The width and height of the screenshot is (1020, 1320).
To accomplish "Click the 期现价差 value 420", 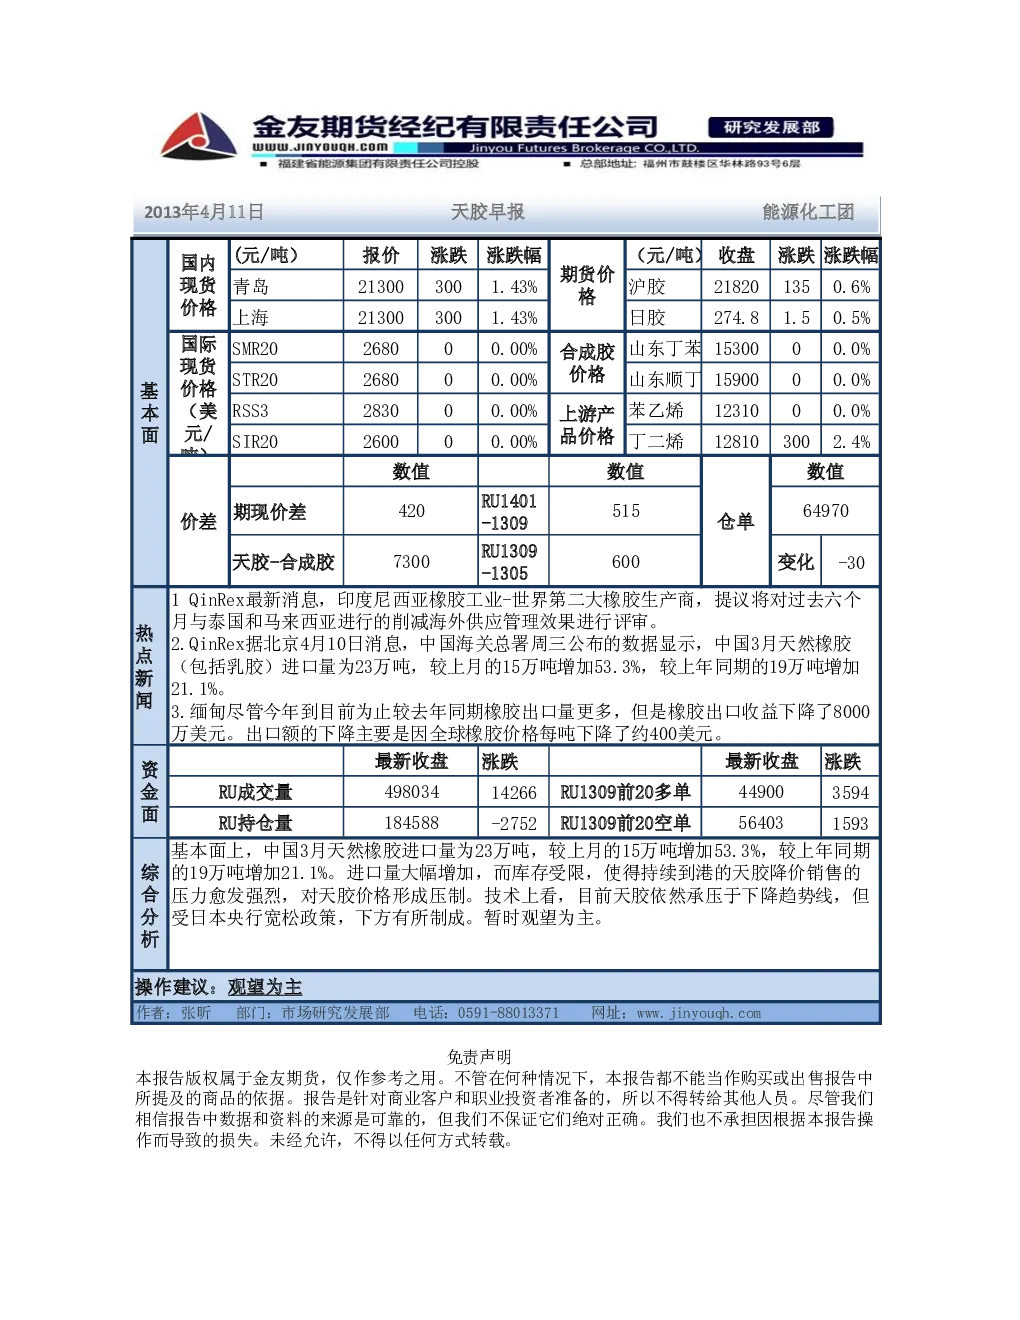I will (x=411, y=511).
